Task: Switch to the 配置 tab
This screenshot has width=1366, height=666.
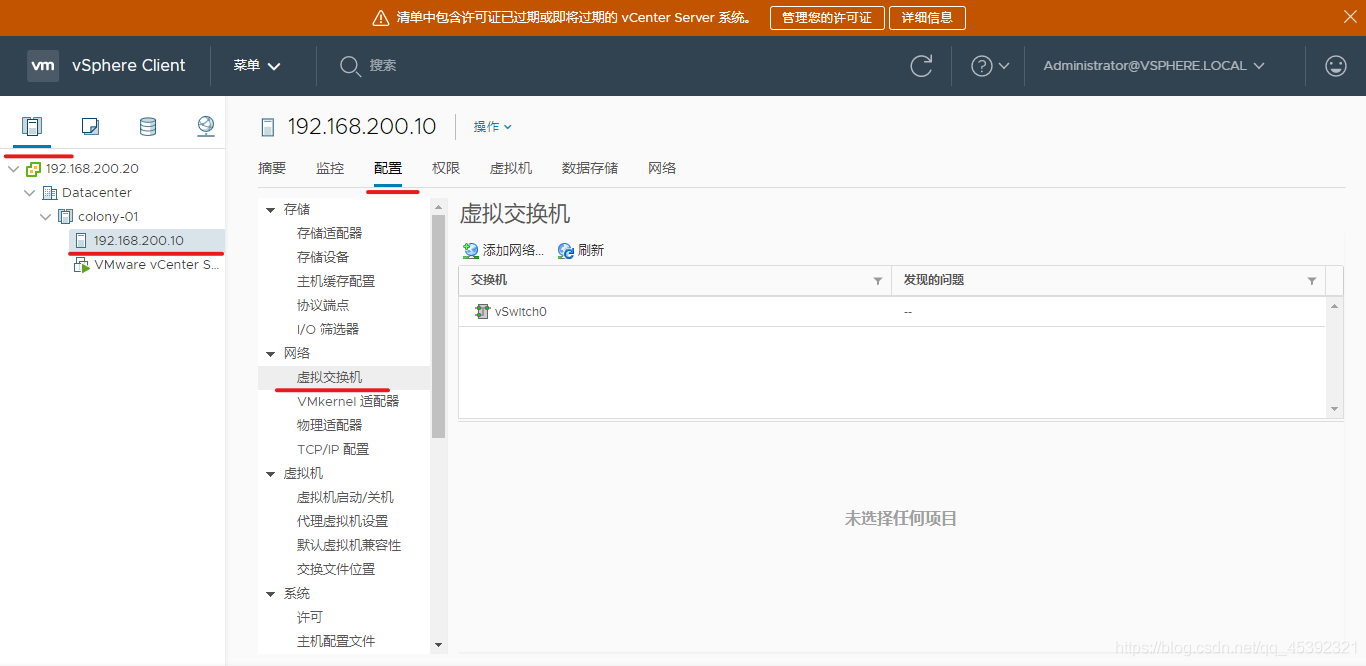Action: click(x=388, y=168)
